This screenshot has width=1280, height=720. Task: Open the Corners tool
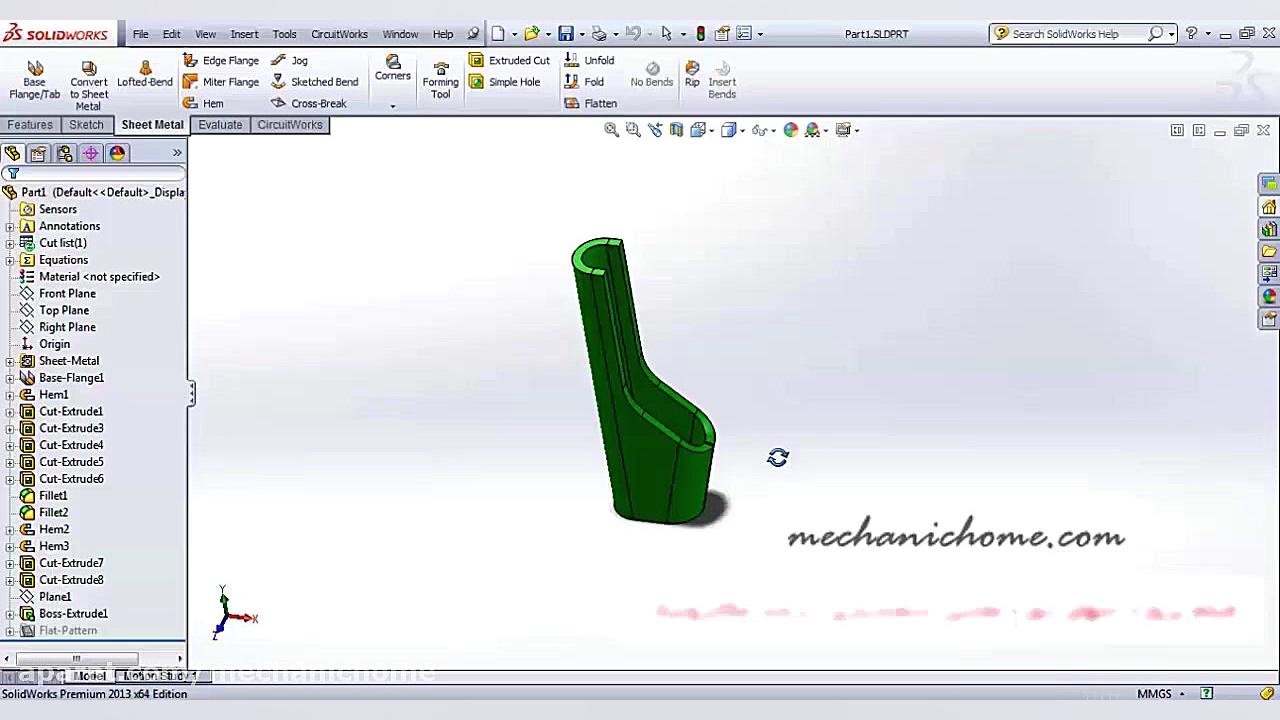(393, 68)
